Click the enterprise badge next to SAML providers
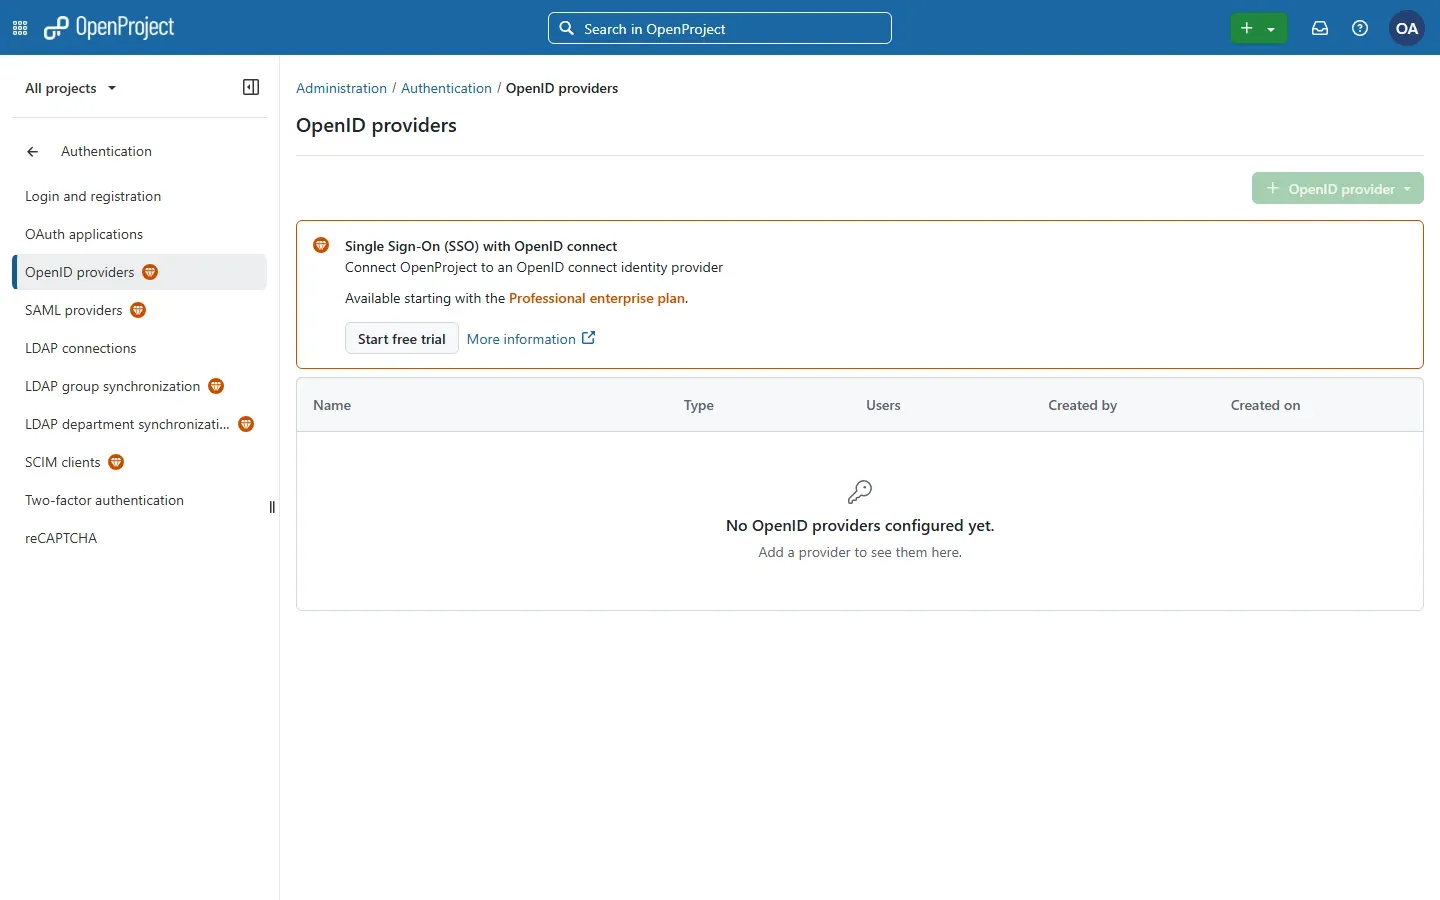 coord(138,310)
